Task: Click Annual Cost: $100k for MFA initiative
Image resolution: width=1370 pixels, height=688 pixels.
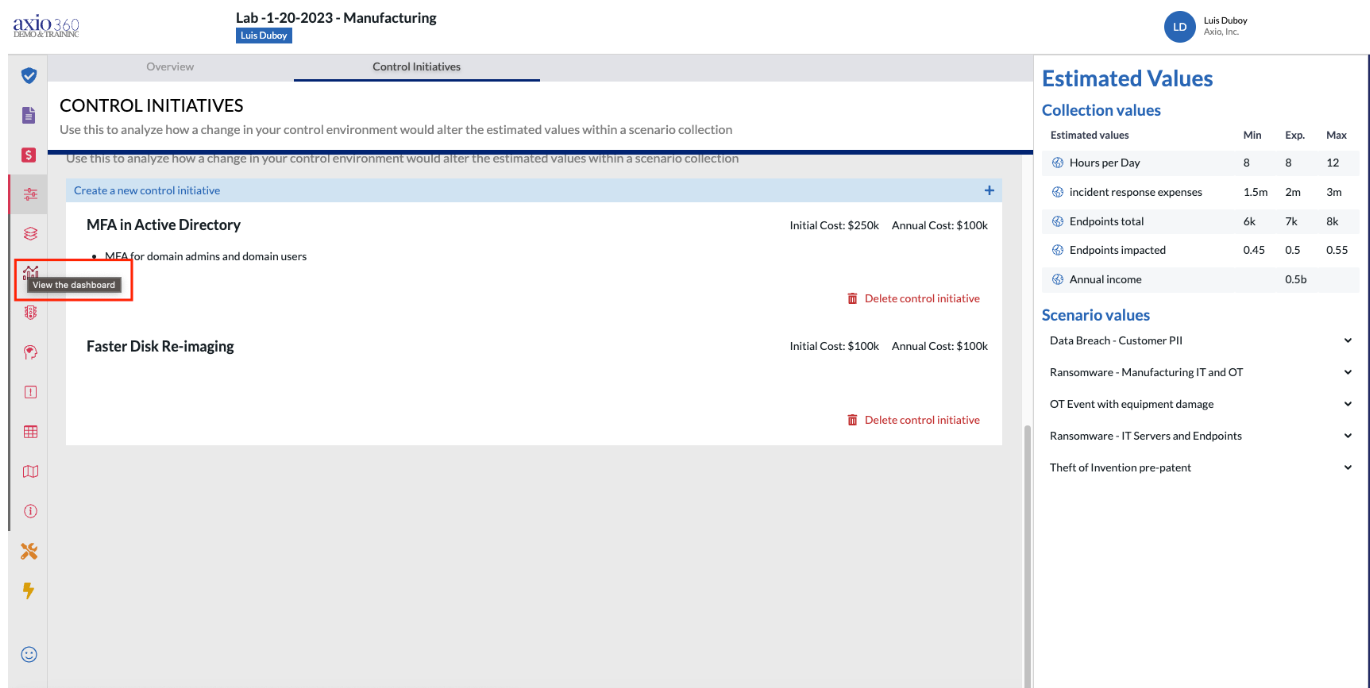Action: [x=939, y=226]
